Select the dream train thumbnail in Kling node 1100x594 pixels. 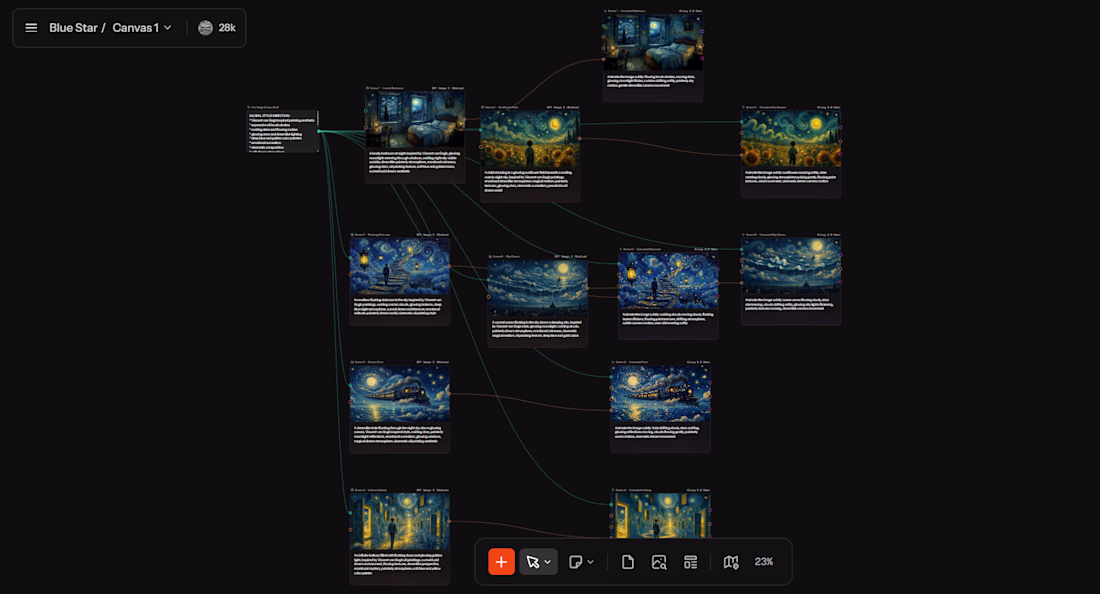[660, 393]
